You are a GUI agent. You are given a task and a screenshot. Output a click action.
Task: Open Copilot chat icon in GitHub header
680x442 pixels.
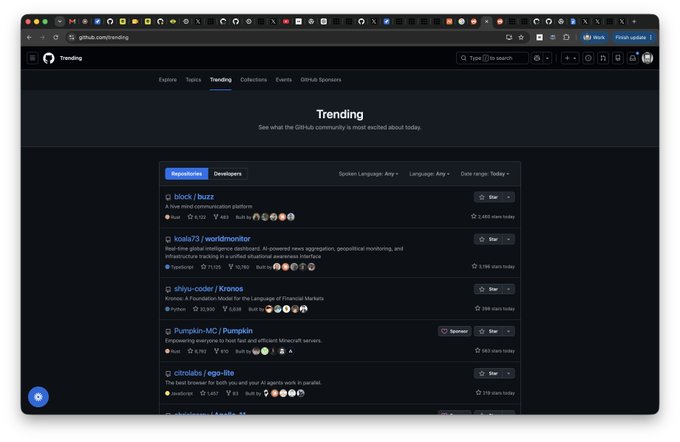(537, 58)
